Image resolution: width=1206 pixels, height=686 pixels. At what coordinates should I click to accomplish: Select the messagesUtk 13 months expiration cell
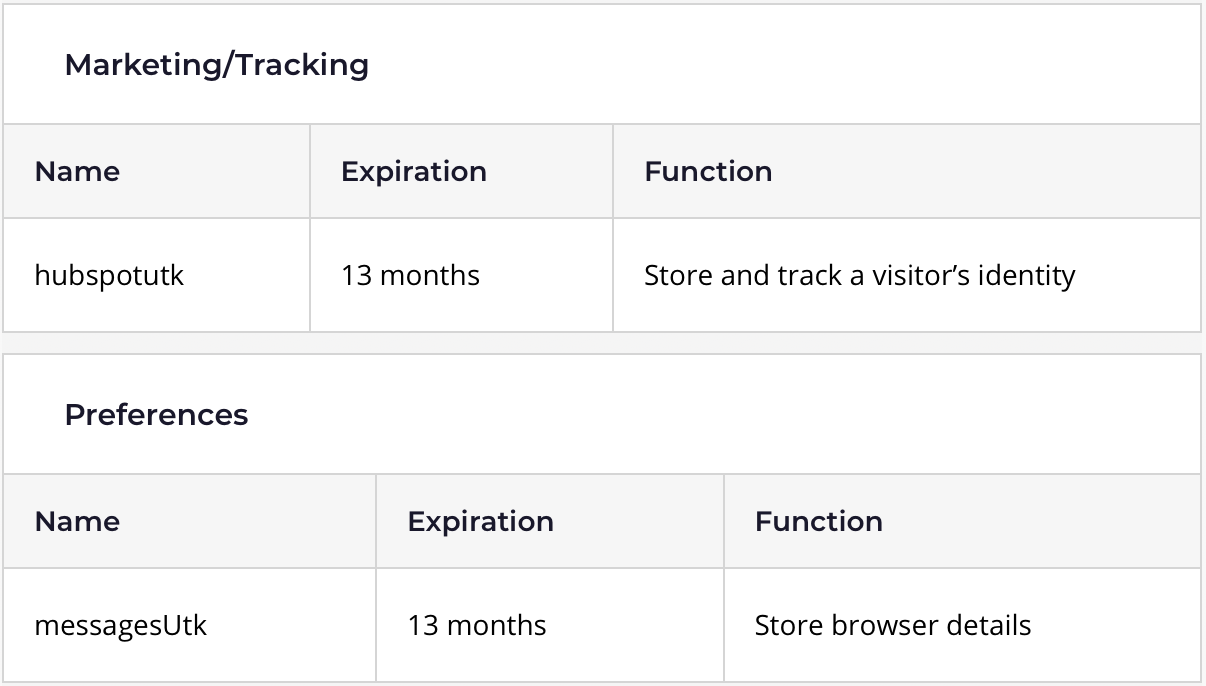tap(550, 625)
